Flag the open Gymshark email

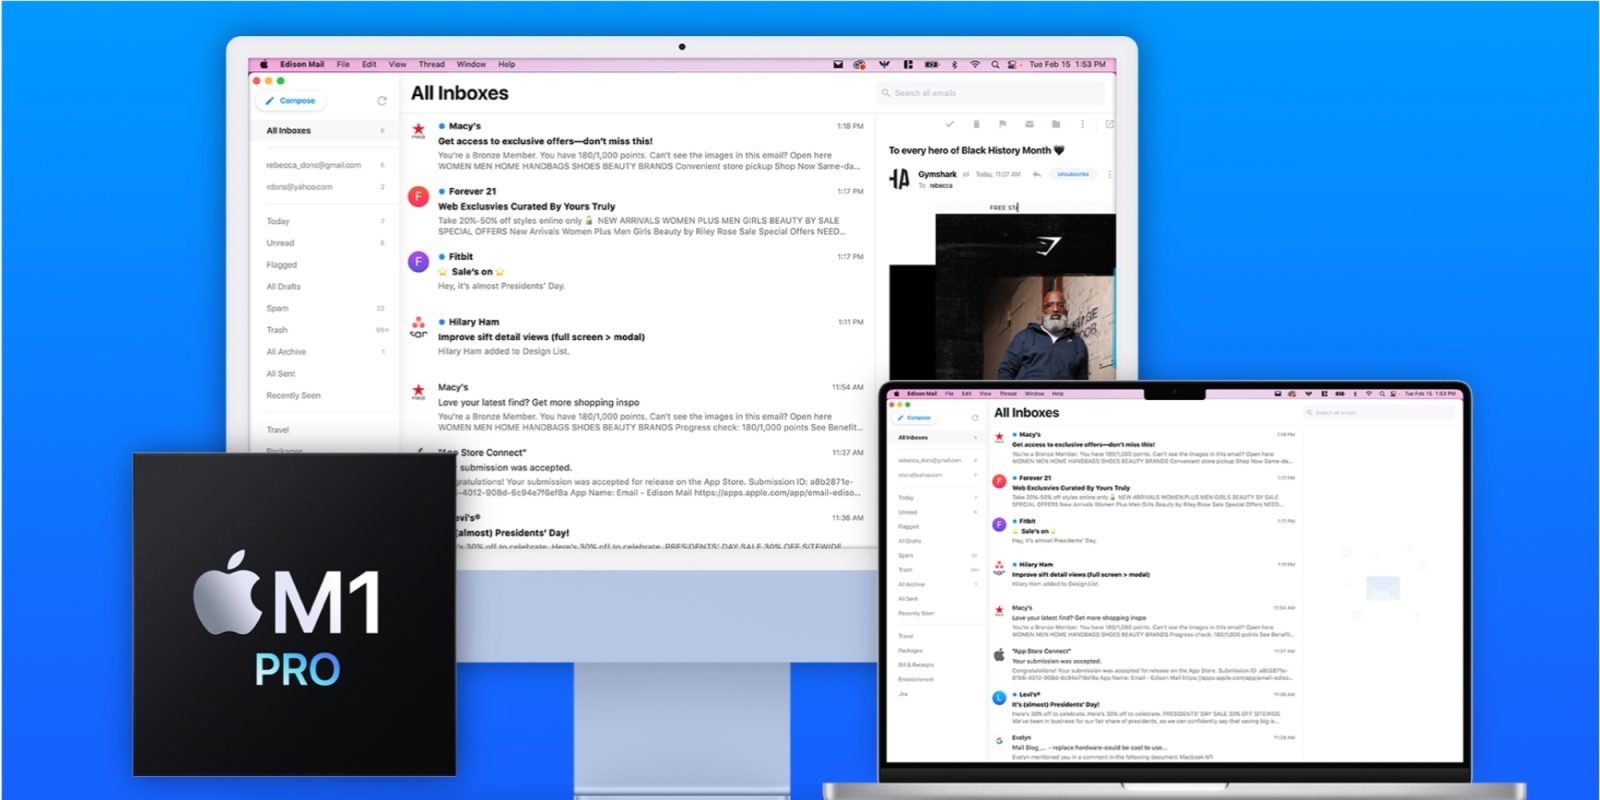click(1002, 124)
